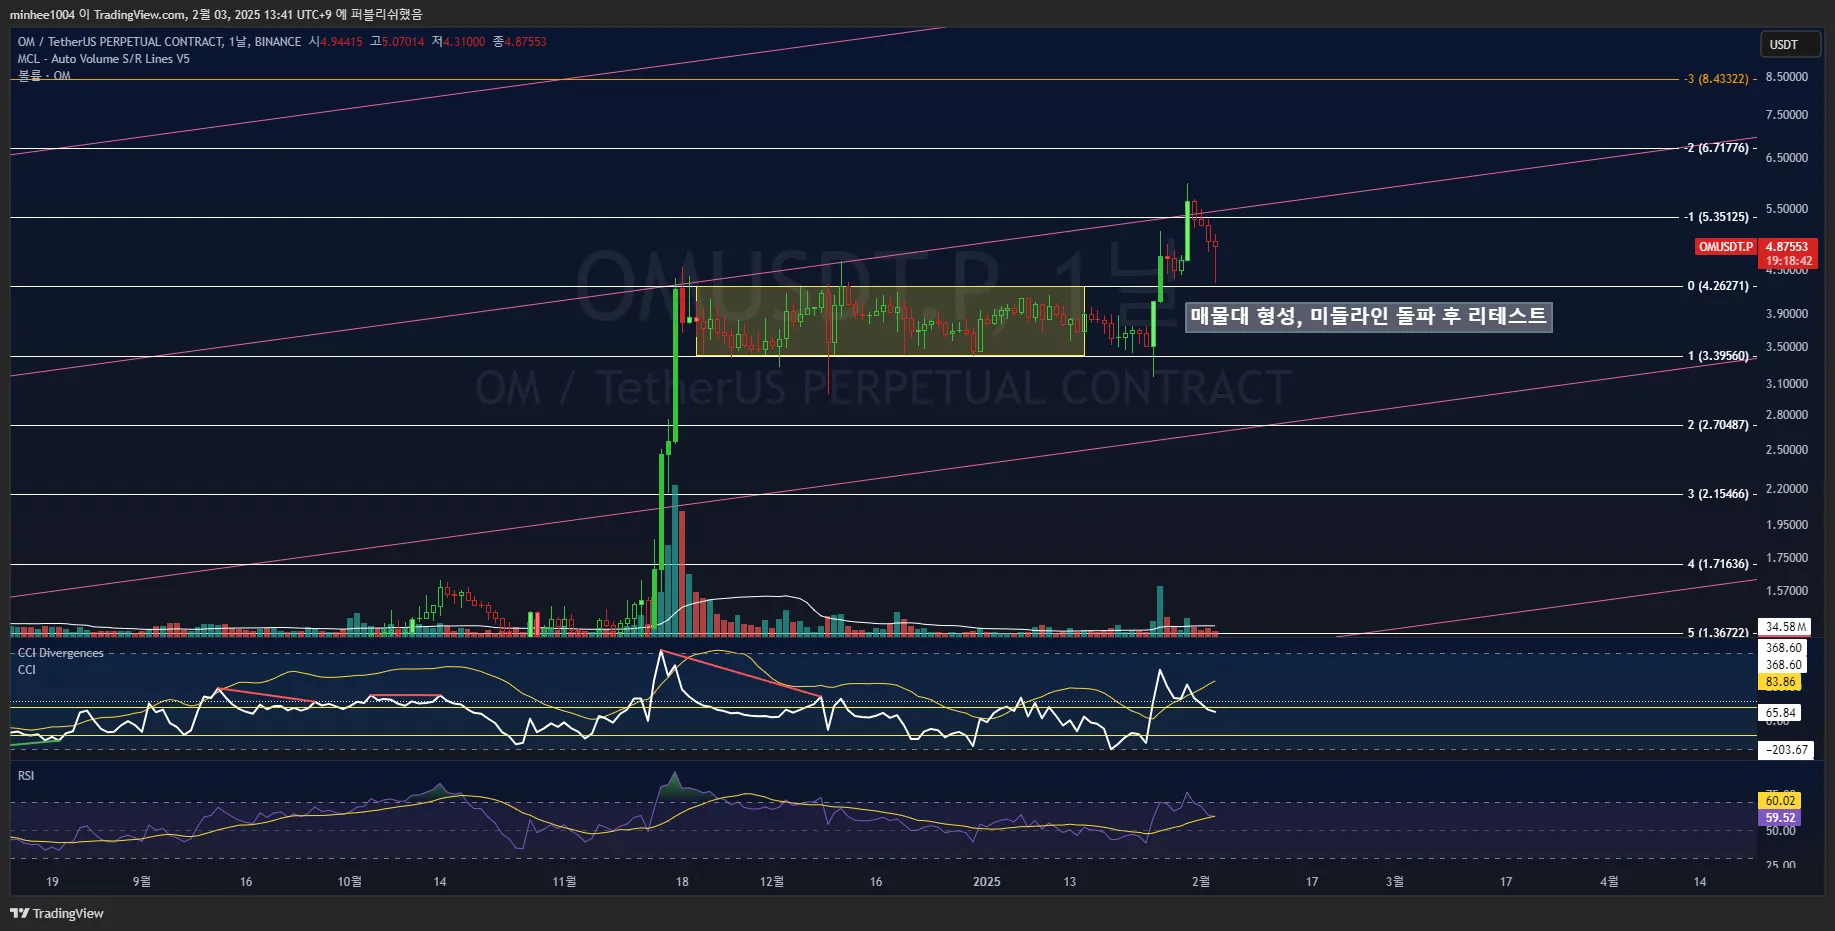
Task: Click the 2월 date on time axis
Action: point(1201,881)
